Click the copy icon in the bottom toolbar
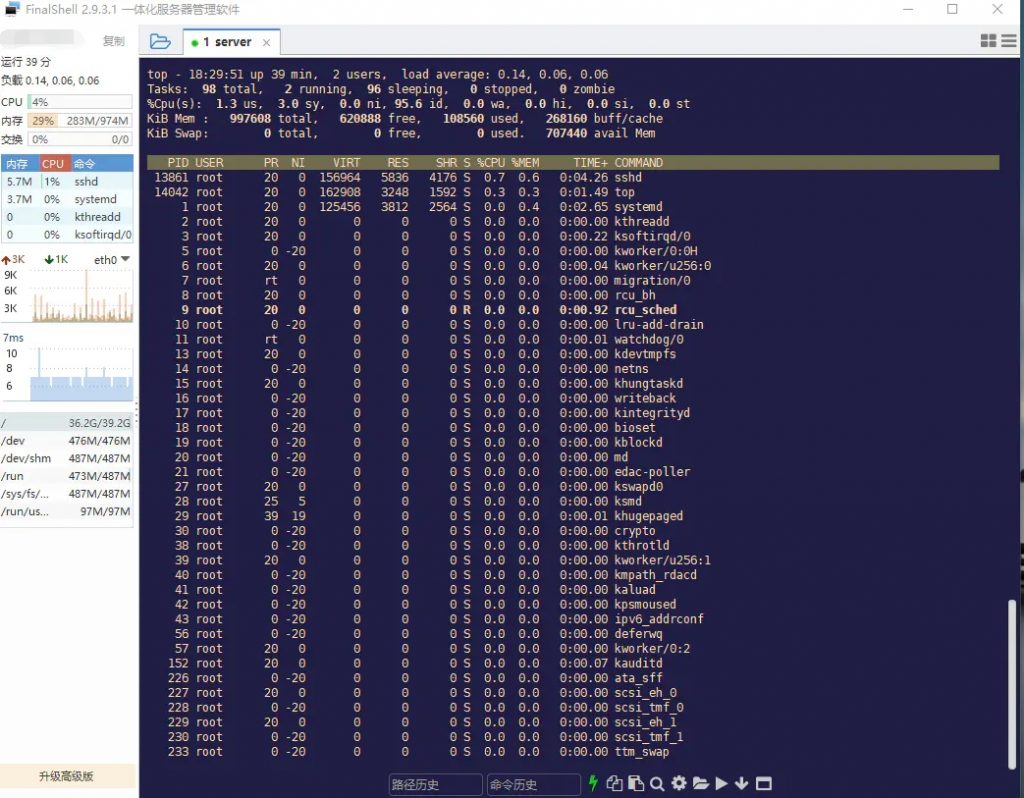The height and width of the screenshot is (798, 1024). [x=614, y=784]
